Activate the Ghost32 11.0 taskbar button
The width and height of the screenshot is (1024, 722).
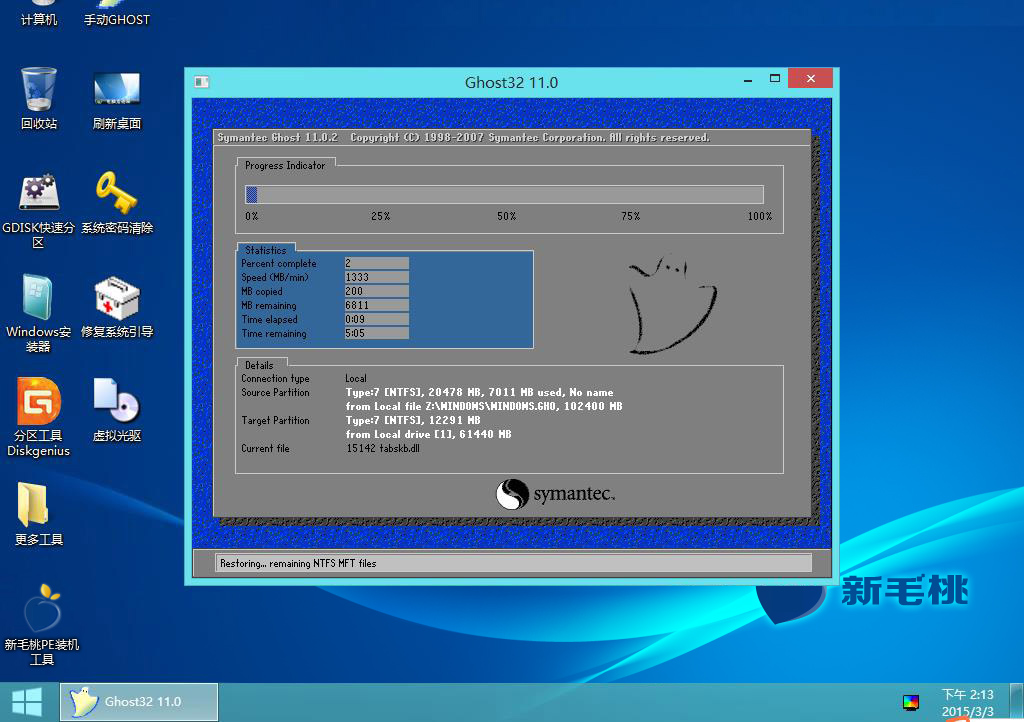(139, 702)
